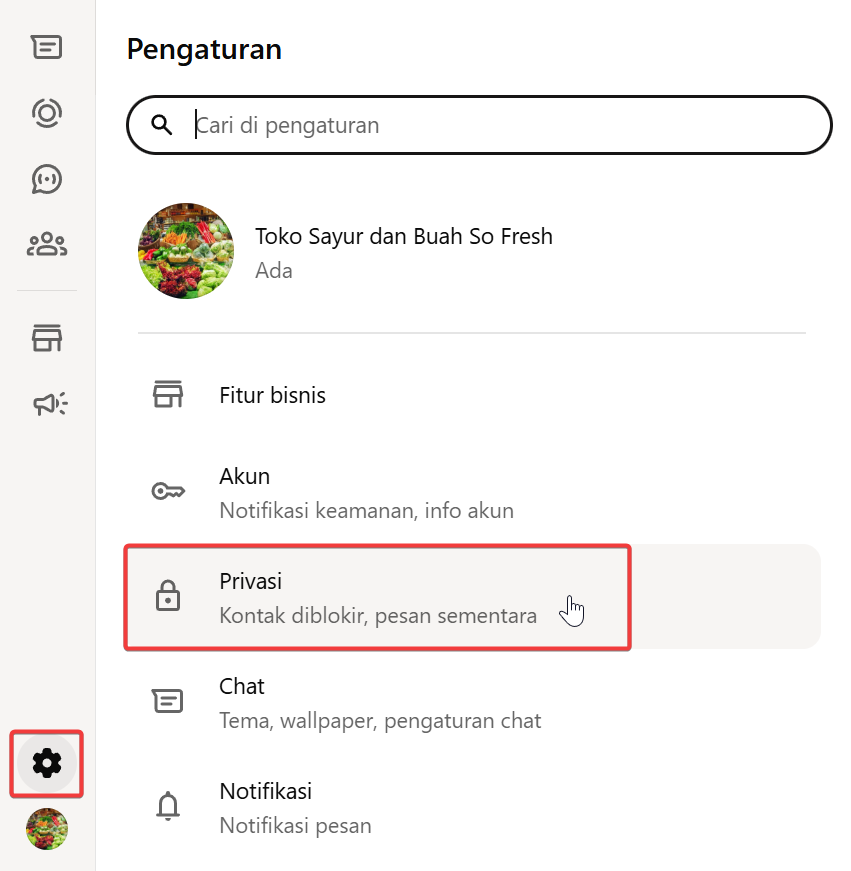This screenshot has width=851, height=871.
Task: Click the magnifying glass search icon
Action: pos(161,125)
